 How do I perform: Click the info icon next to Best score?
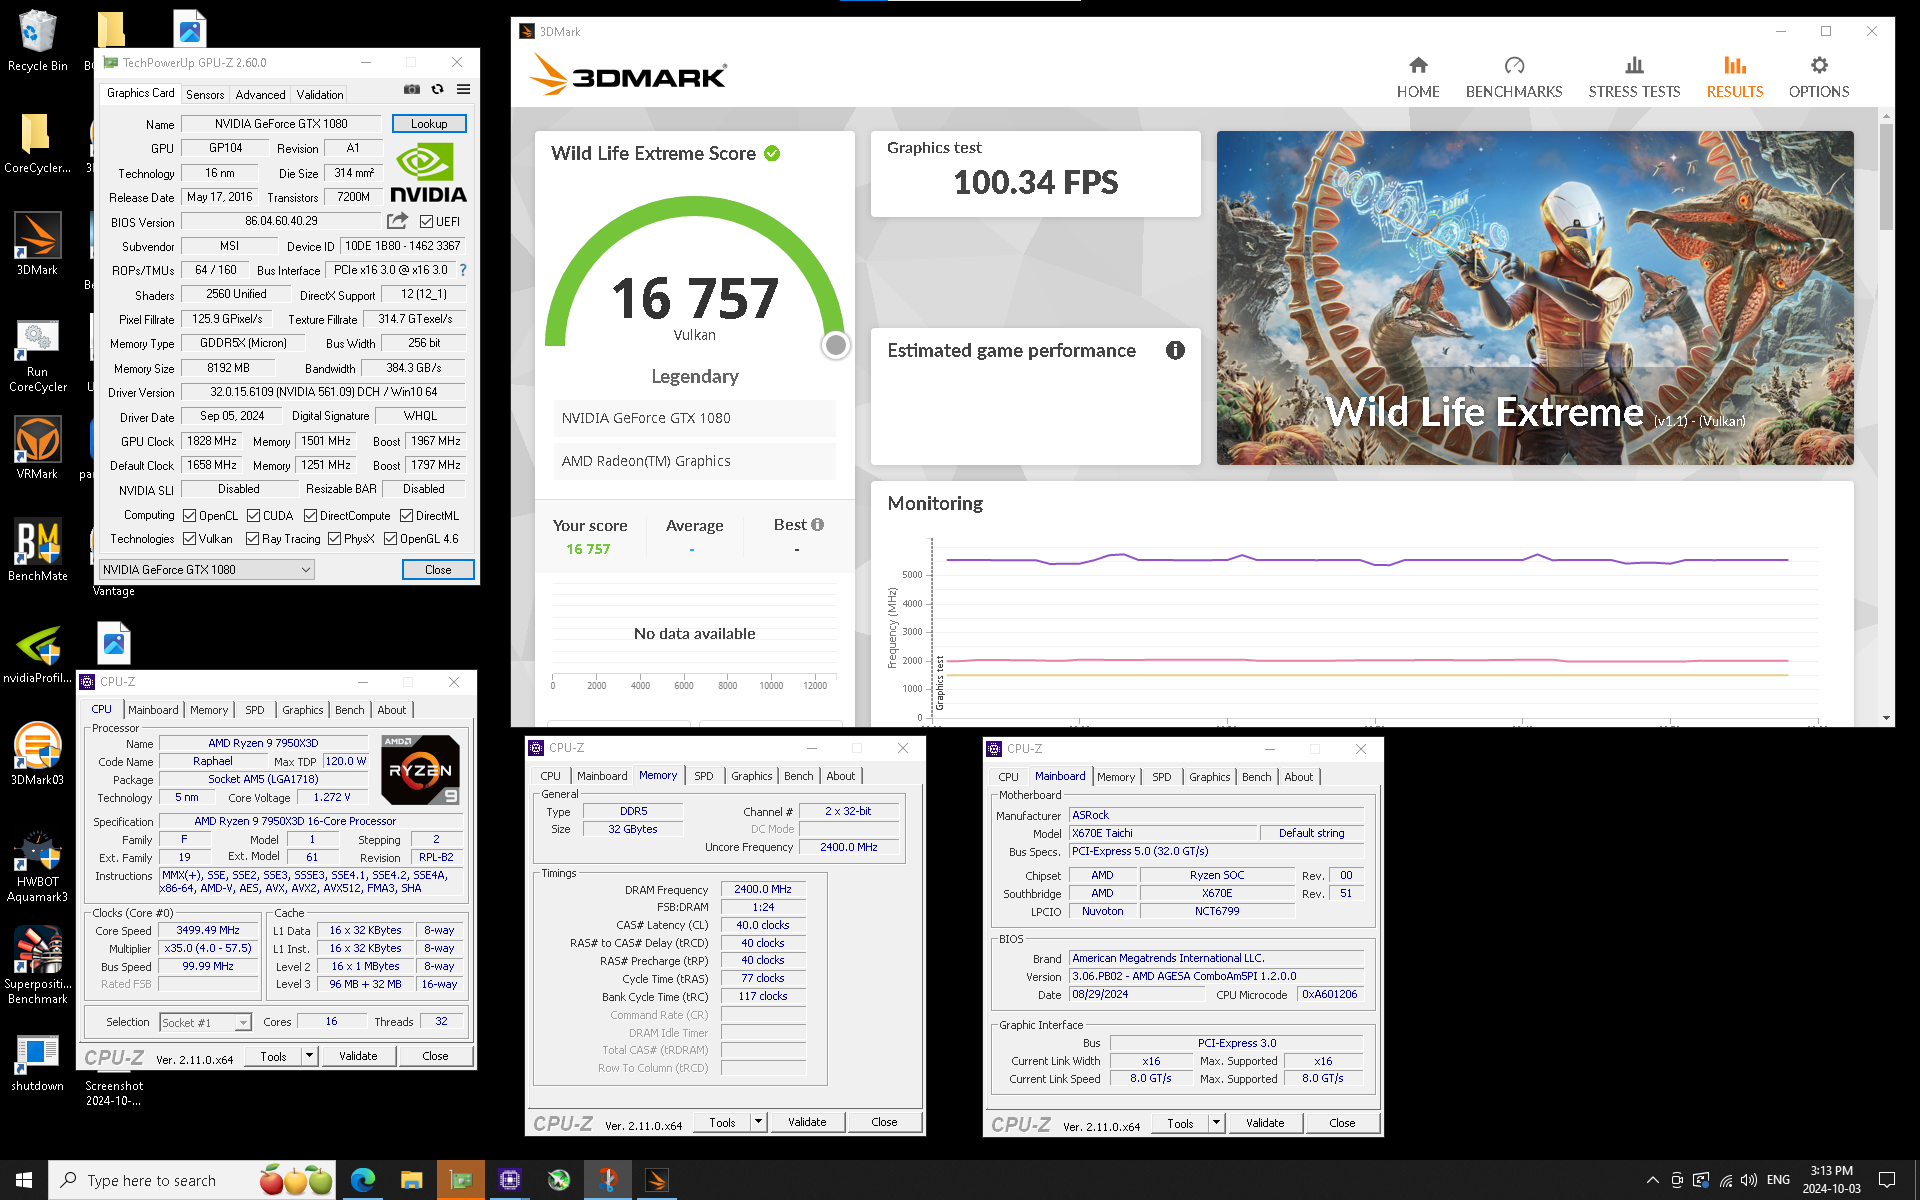817,524
